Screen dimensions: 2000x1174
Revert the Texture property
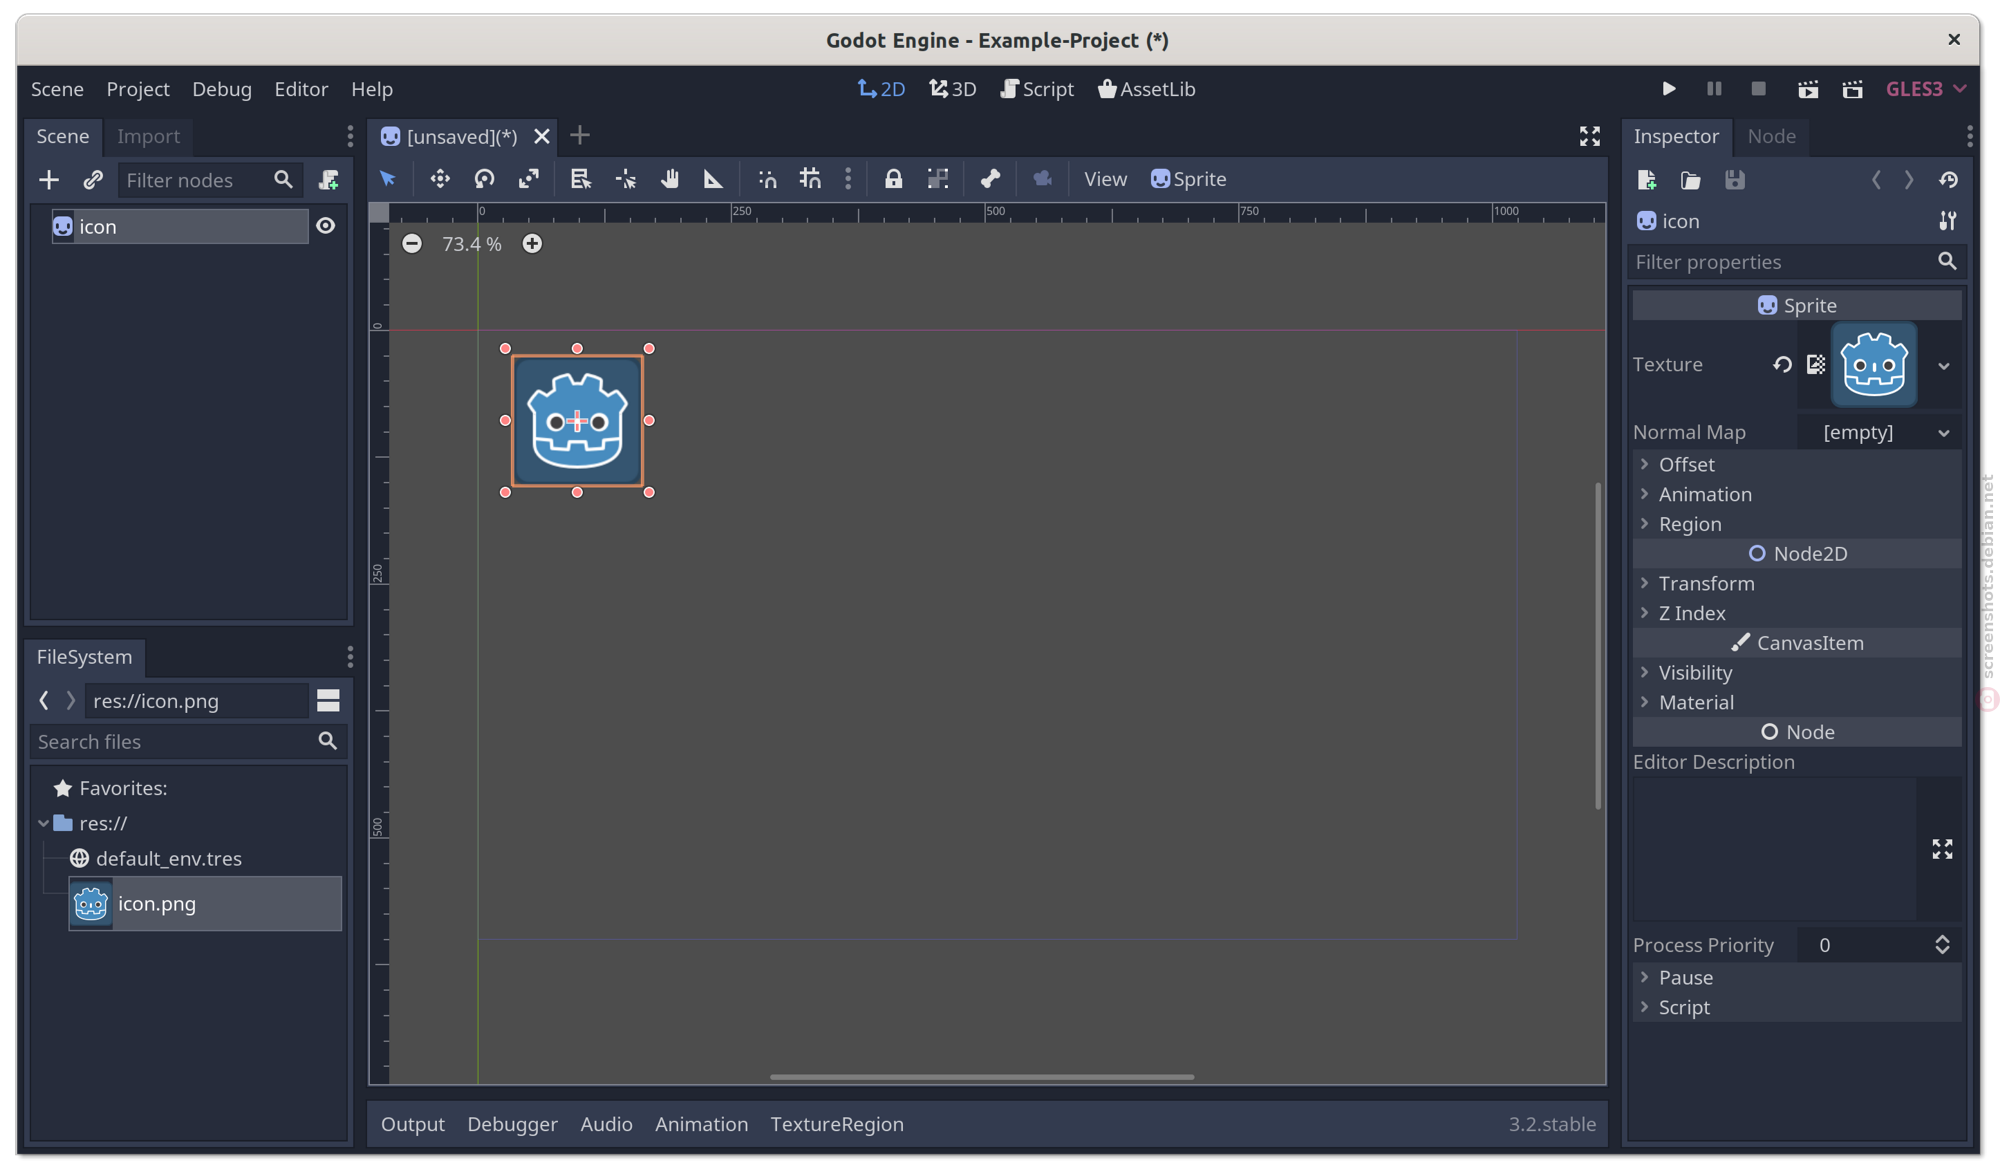pos(1782,365)
